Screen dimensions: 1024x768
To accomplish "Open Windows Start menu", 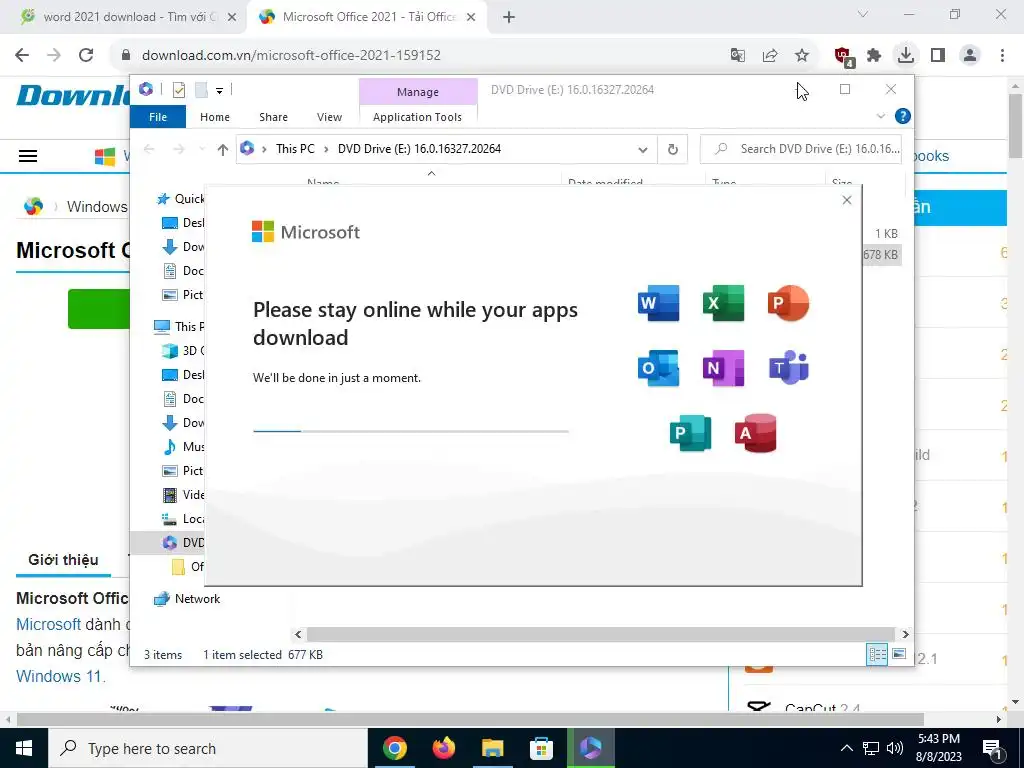I will [x=24, y=748].
